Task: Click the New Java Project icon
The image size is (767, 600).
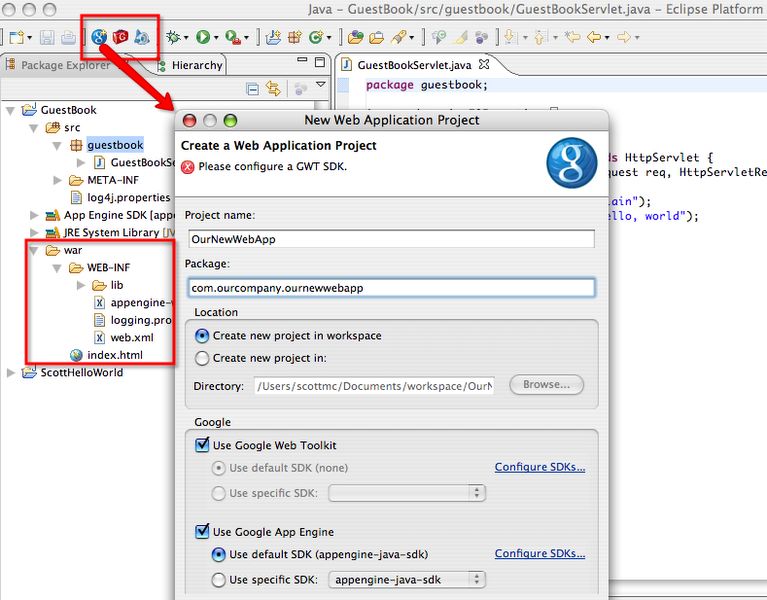Action: 273,37
